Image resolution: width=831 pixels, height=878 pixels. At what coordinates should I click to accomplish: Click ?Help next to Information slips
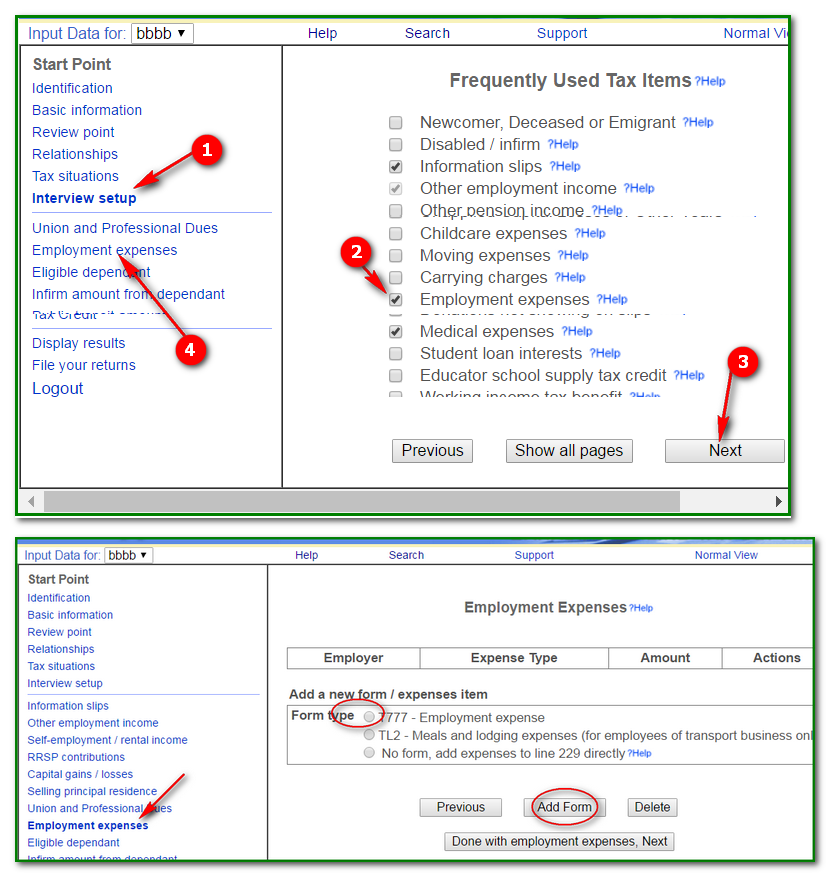[x=564, y=166]
